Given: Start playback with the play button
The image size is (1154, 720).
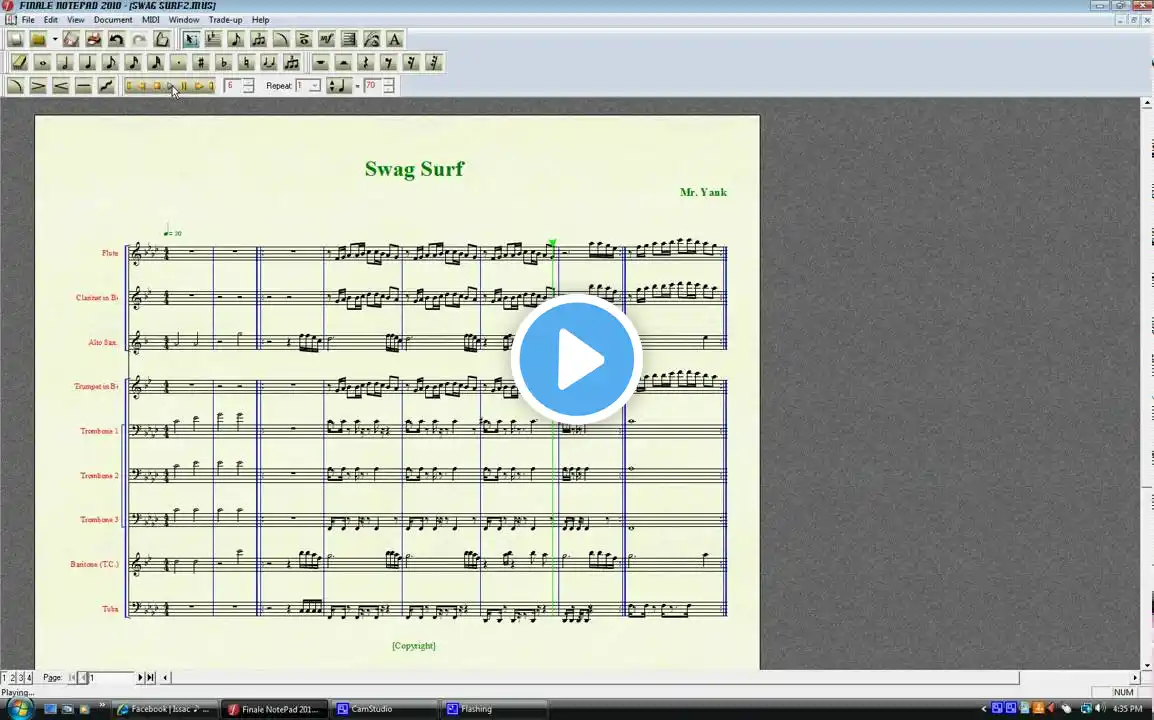Looking at the screenshot, I should coord(171,86).
